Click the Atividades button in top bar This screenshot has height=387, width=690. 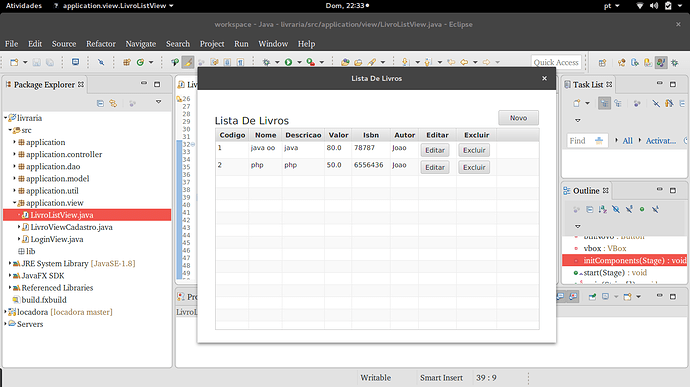[24, 6]
